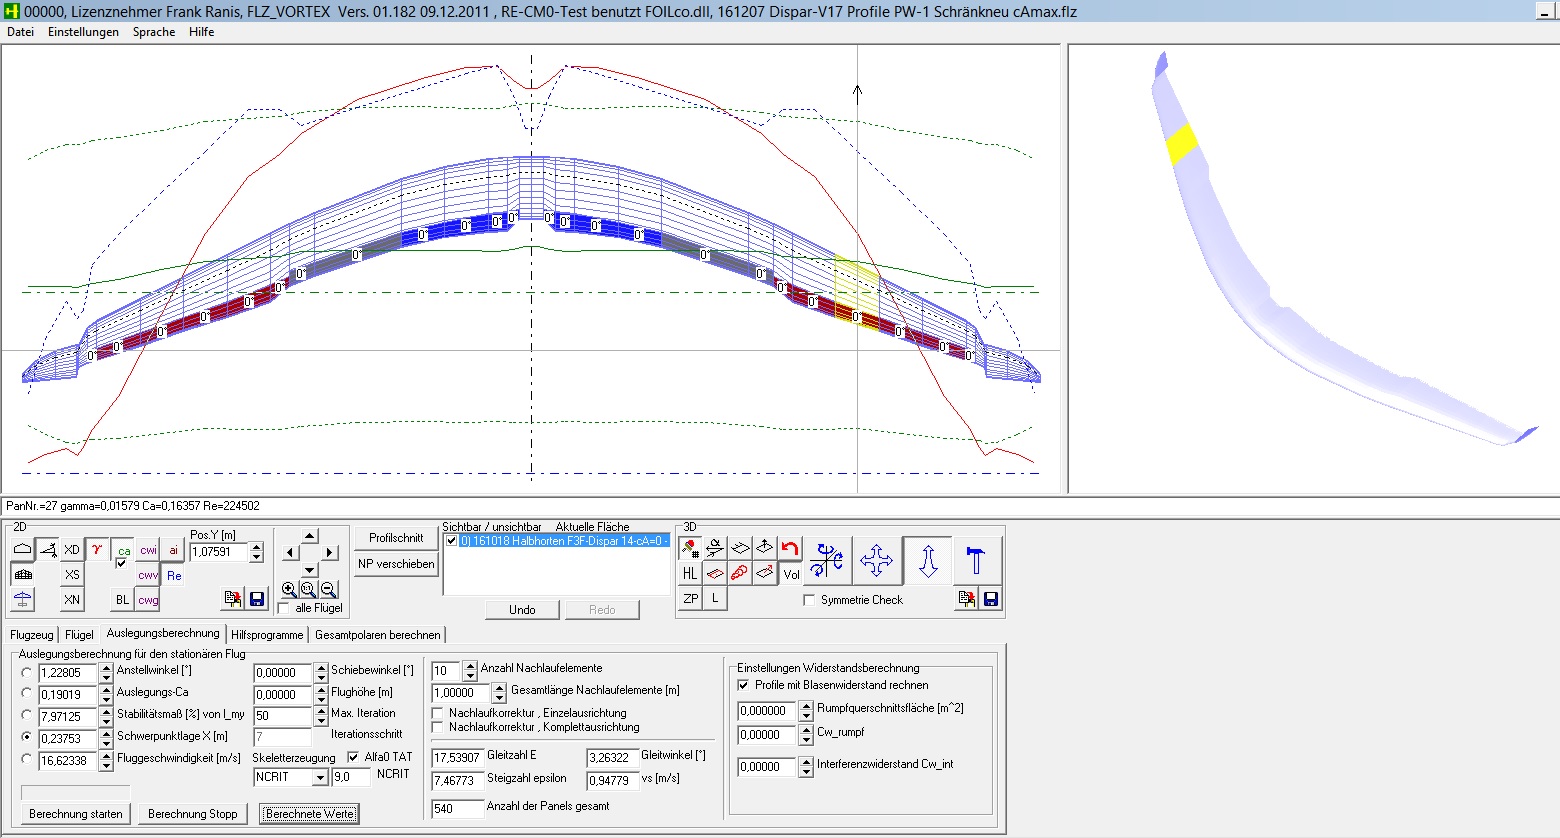Increase the Pos.Y value with up spinner
This screenshot has width=1560, height=838.
click(x=257, y=547)
